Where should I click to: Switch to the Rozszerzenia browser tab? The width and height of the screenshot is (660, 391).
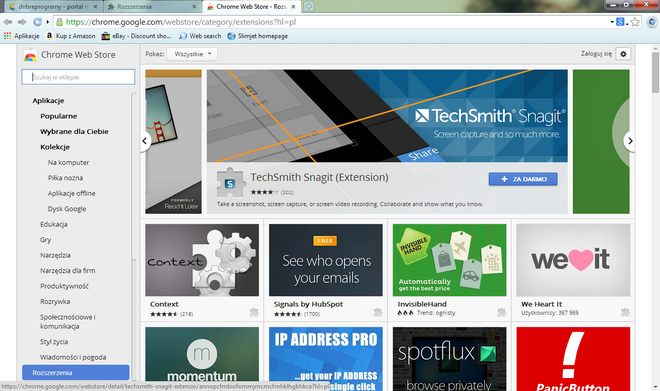[152, 7]
